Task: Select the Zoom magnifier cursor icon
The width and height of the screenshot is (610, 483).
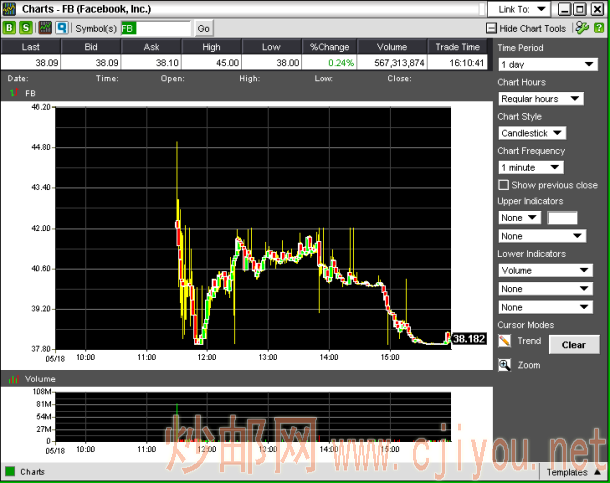Action: pos(504,365)
